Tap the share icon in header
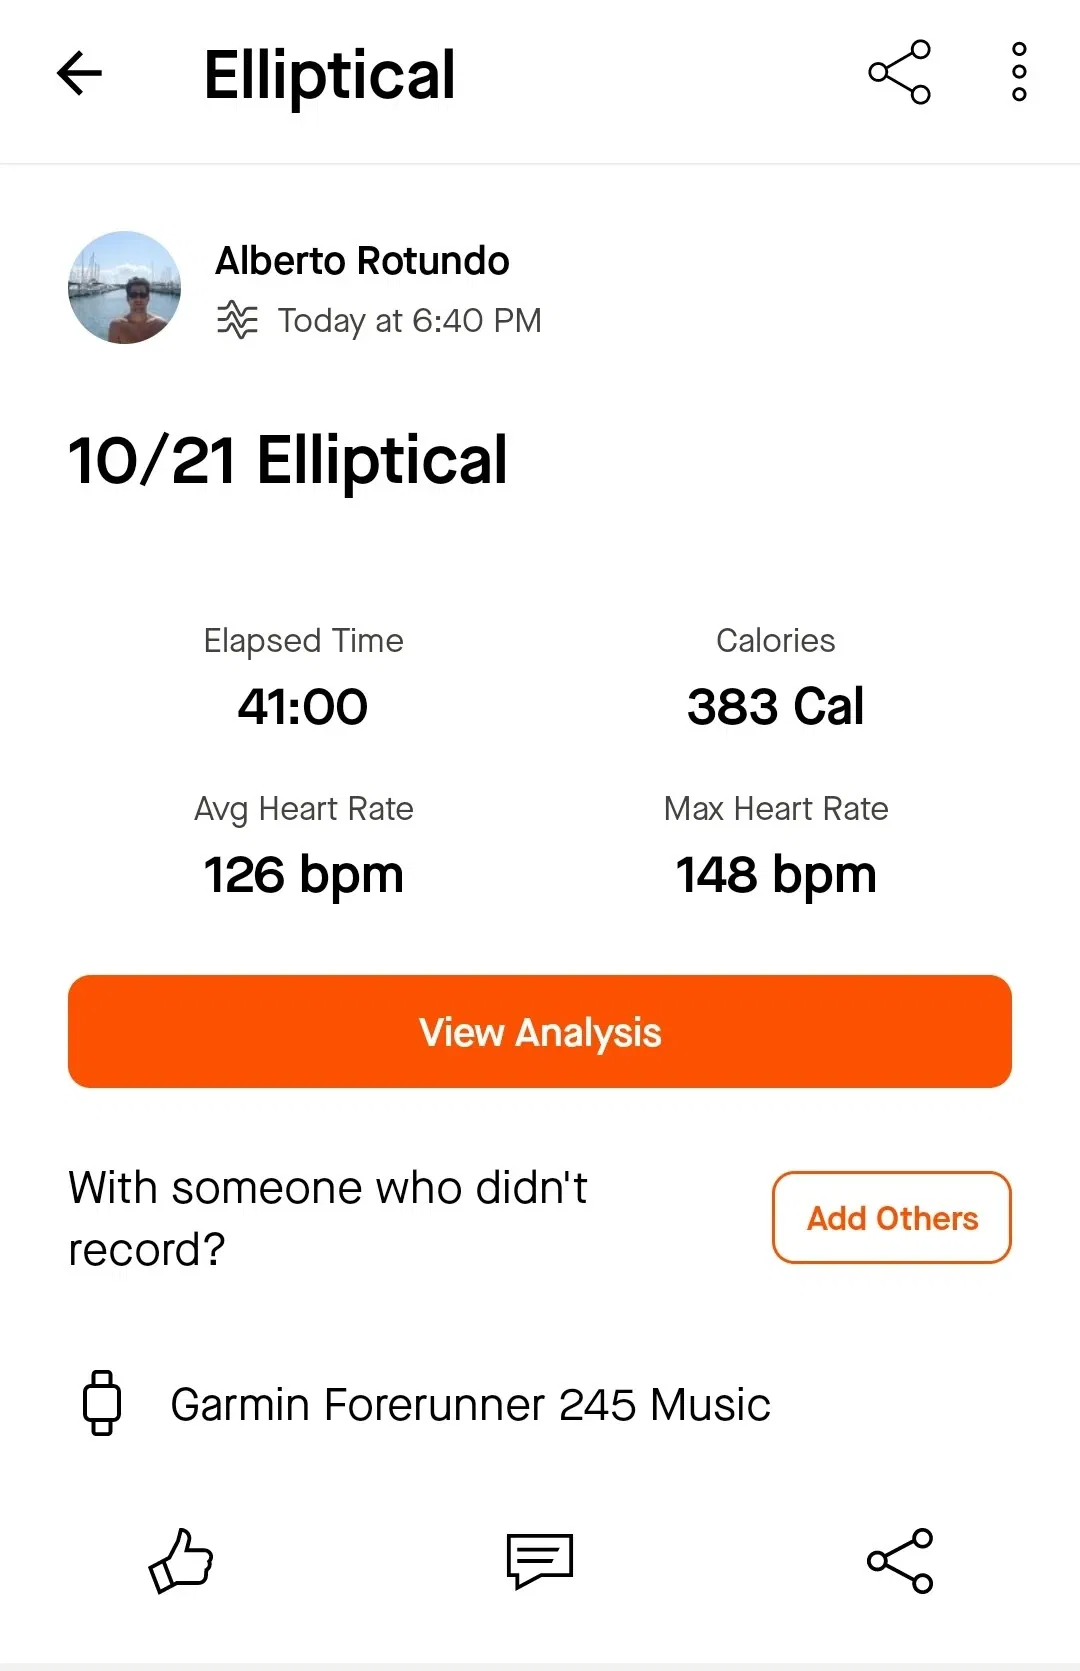This screenshot has width=1080, height=1671. [x=899, y=72]
